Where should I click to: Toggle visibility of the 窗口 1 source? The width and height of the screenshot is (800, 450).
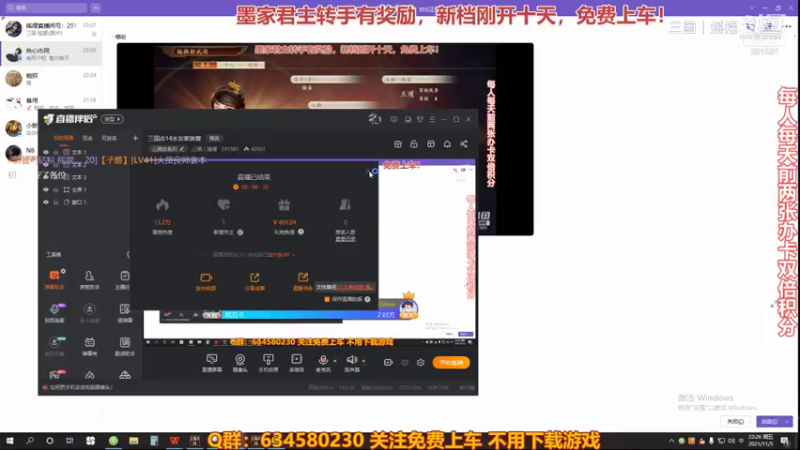coord(46,202)
